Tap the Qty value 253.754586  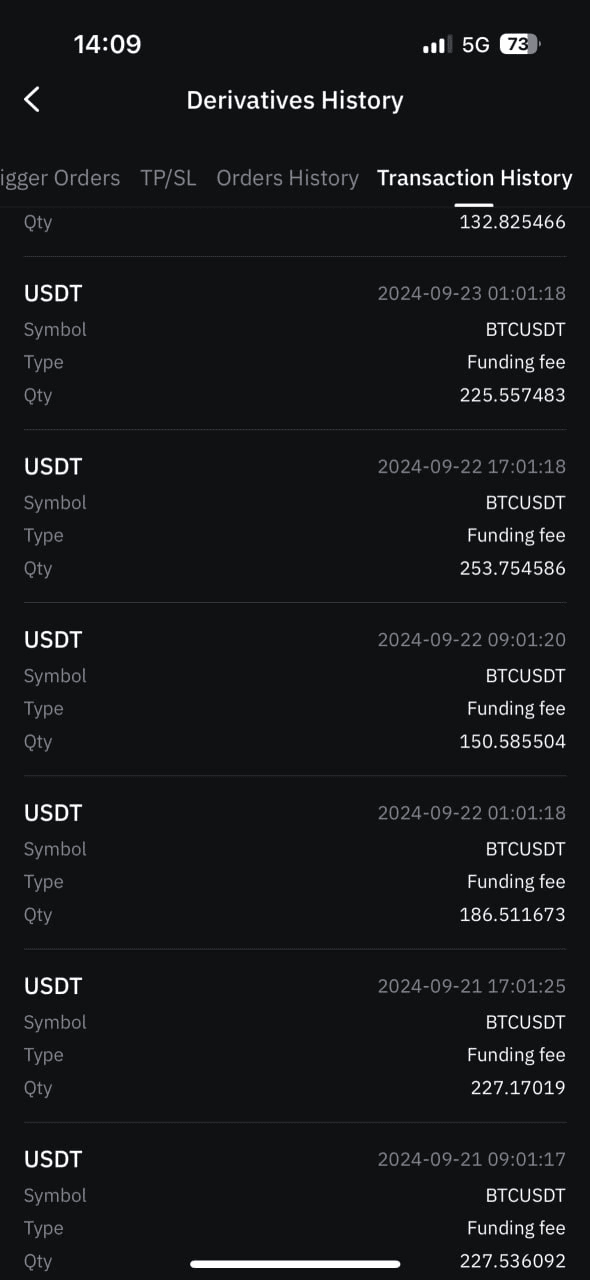click(512, 568)
